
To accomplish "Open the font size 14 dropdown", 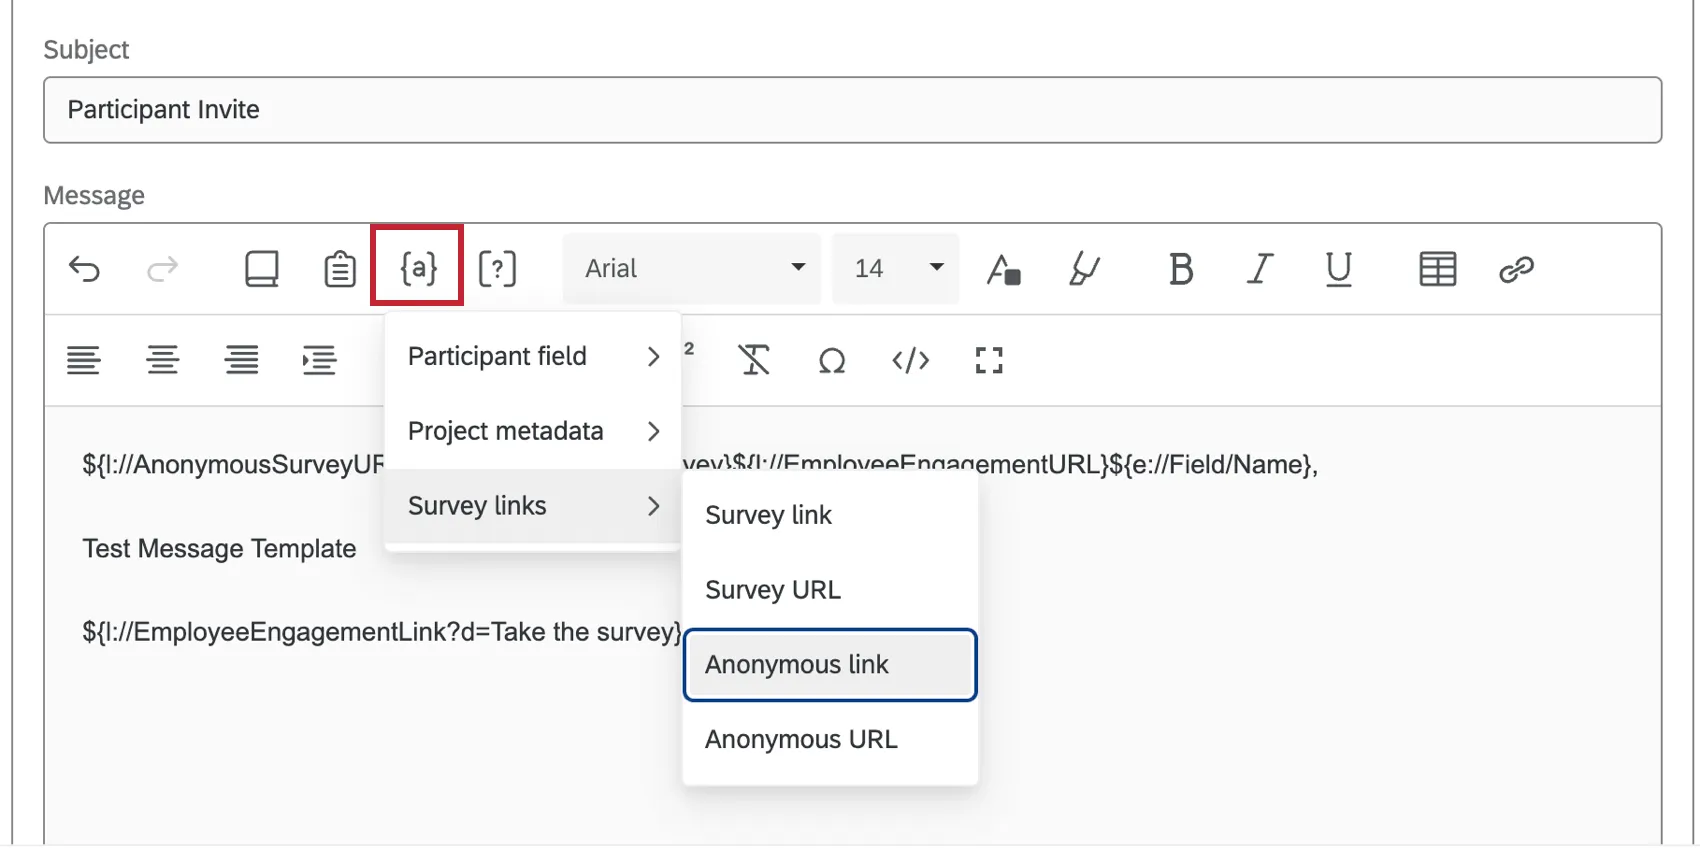I will coord(896,268).
